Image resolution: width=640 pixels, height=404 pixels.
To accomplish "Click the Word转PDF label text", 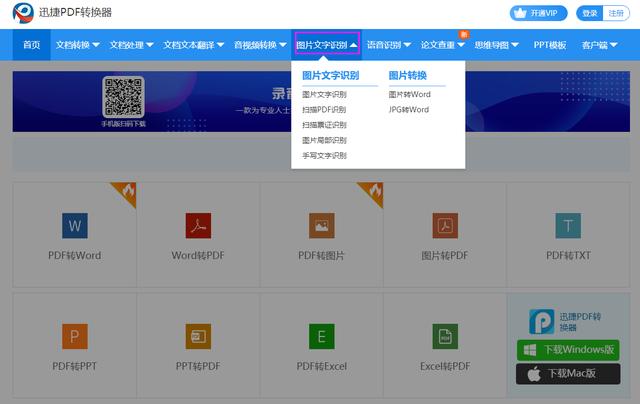I will 198,255.
